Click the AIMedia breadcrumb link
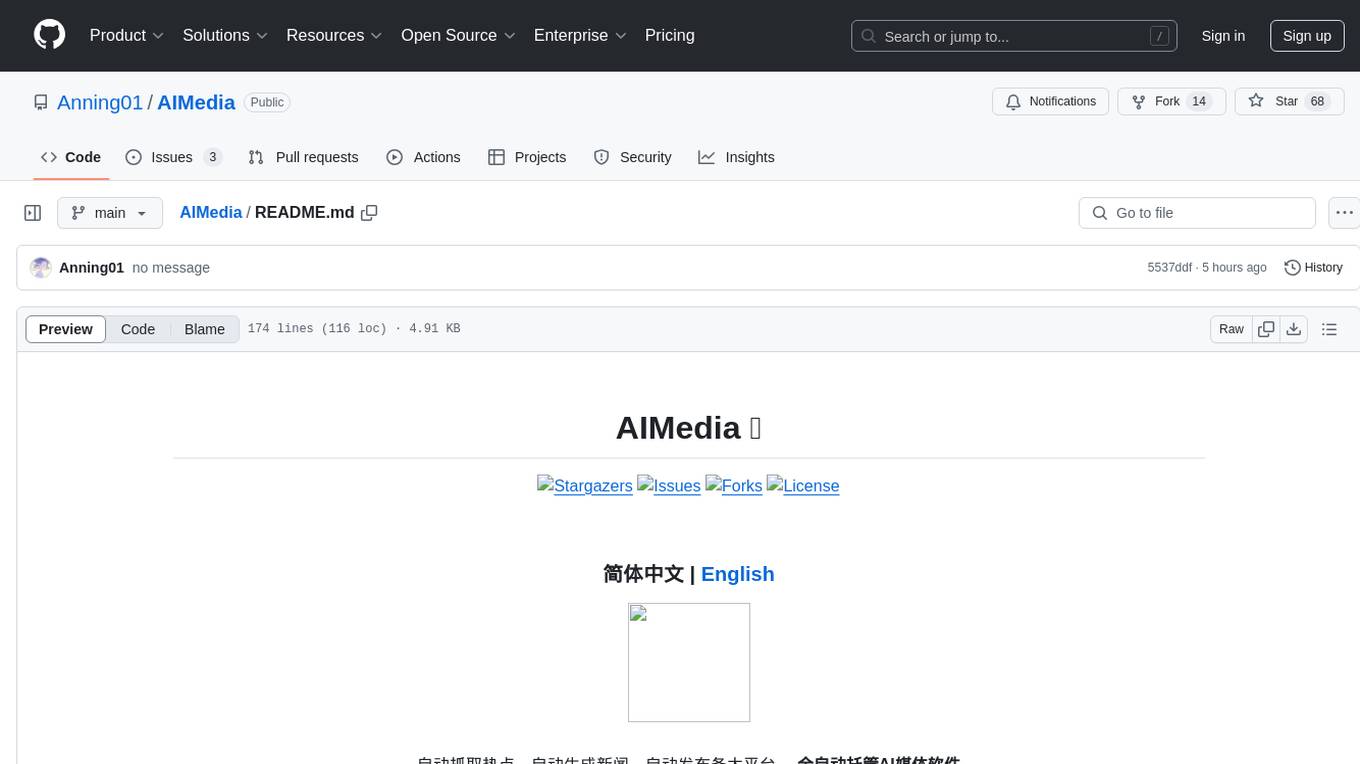Image resolution: width=1360 pixels, height=764 pixels. coord(211,212)
